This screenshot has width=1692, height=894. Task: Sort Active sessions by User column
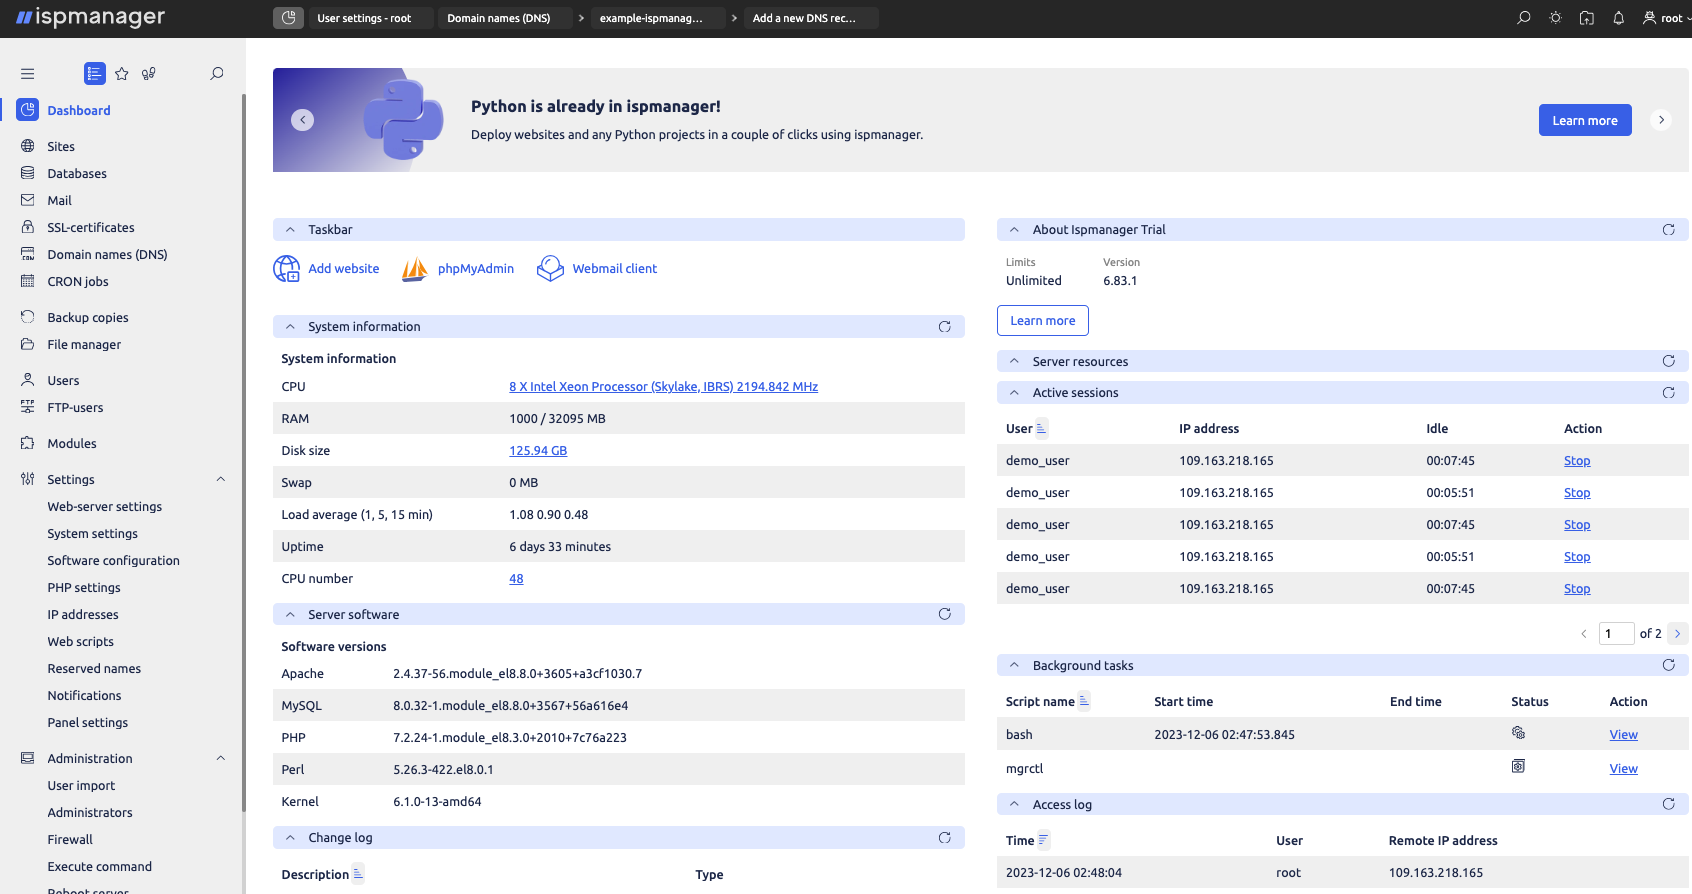(1041, 429)
